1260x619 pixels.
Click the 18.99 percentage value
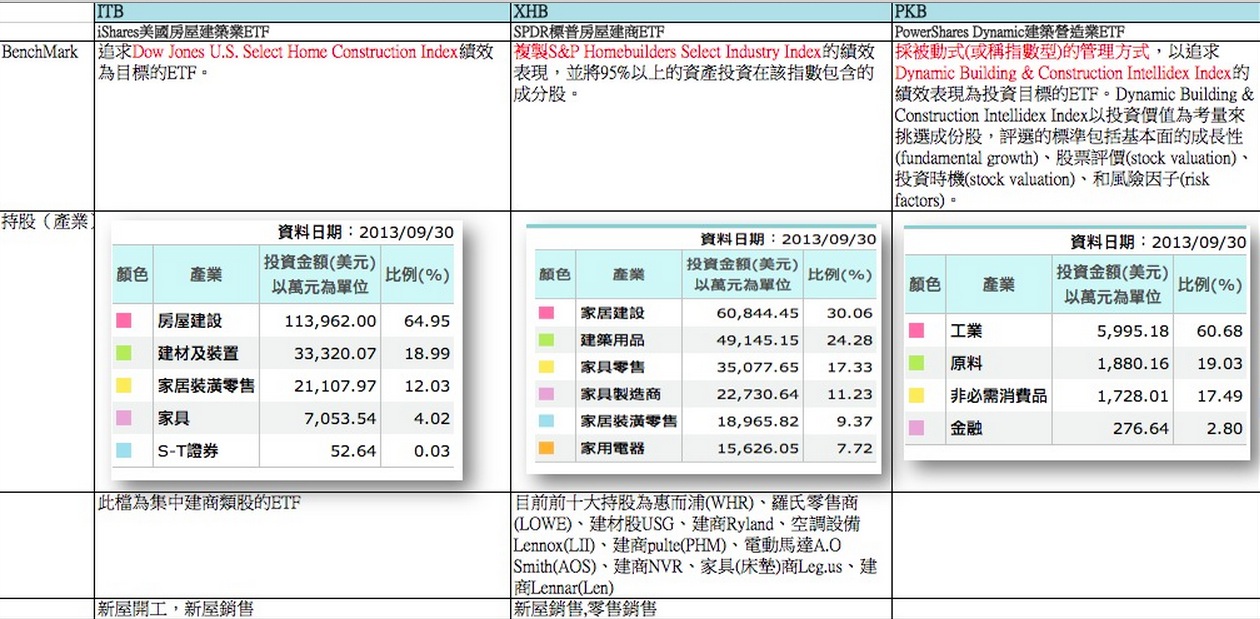[428, 353]
